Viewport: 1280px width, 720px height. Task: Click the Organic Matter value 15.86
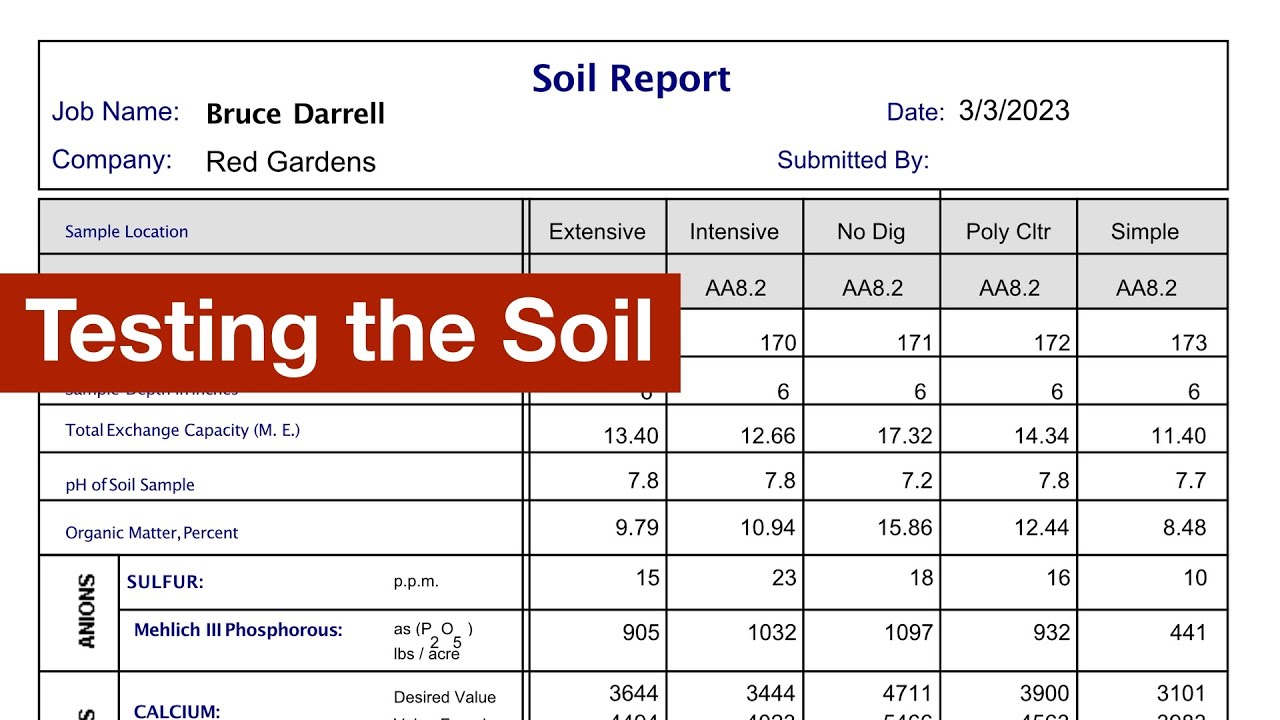(903, 527)
